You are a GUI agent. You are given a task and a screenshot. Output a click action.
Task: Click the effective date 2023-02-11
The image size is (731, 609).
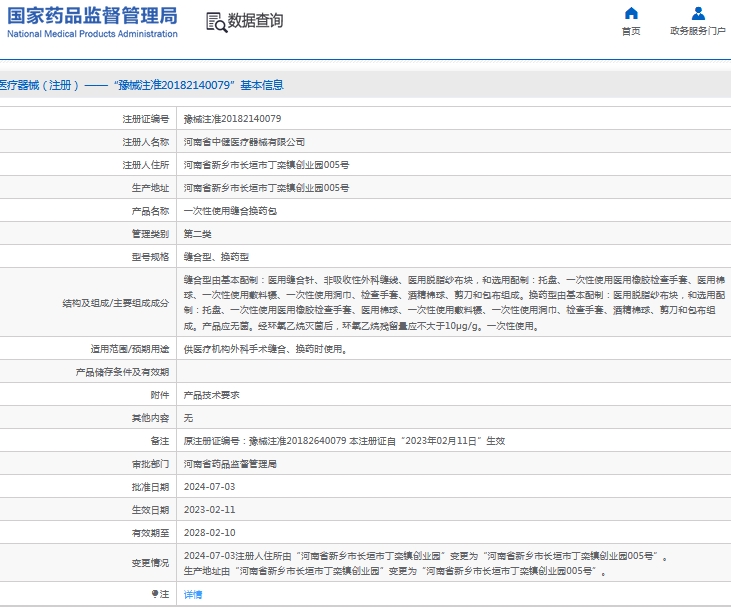(x=209, y=510)
